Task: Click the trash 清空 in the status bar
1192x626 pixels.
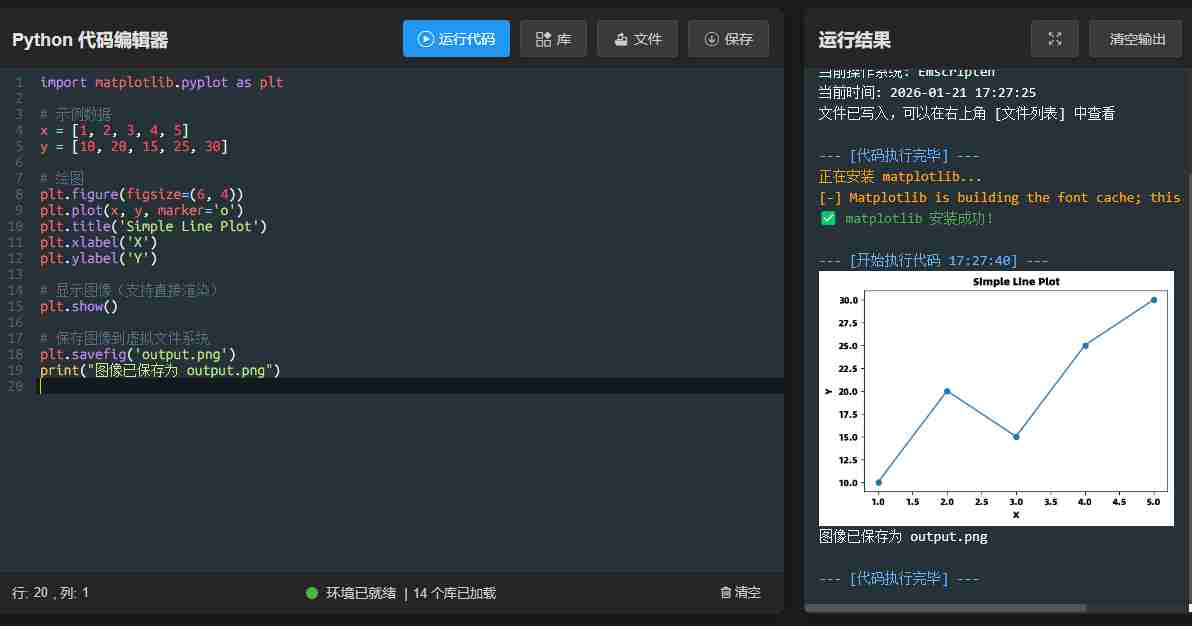Action: (x=740, y=592)
